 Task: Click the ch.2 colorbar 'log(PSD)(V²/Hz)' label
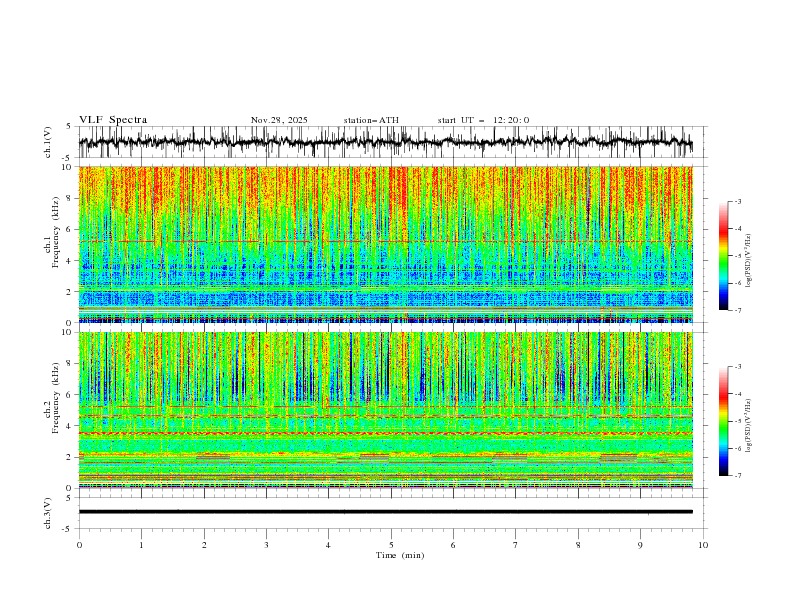click(749, 426)
